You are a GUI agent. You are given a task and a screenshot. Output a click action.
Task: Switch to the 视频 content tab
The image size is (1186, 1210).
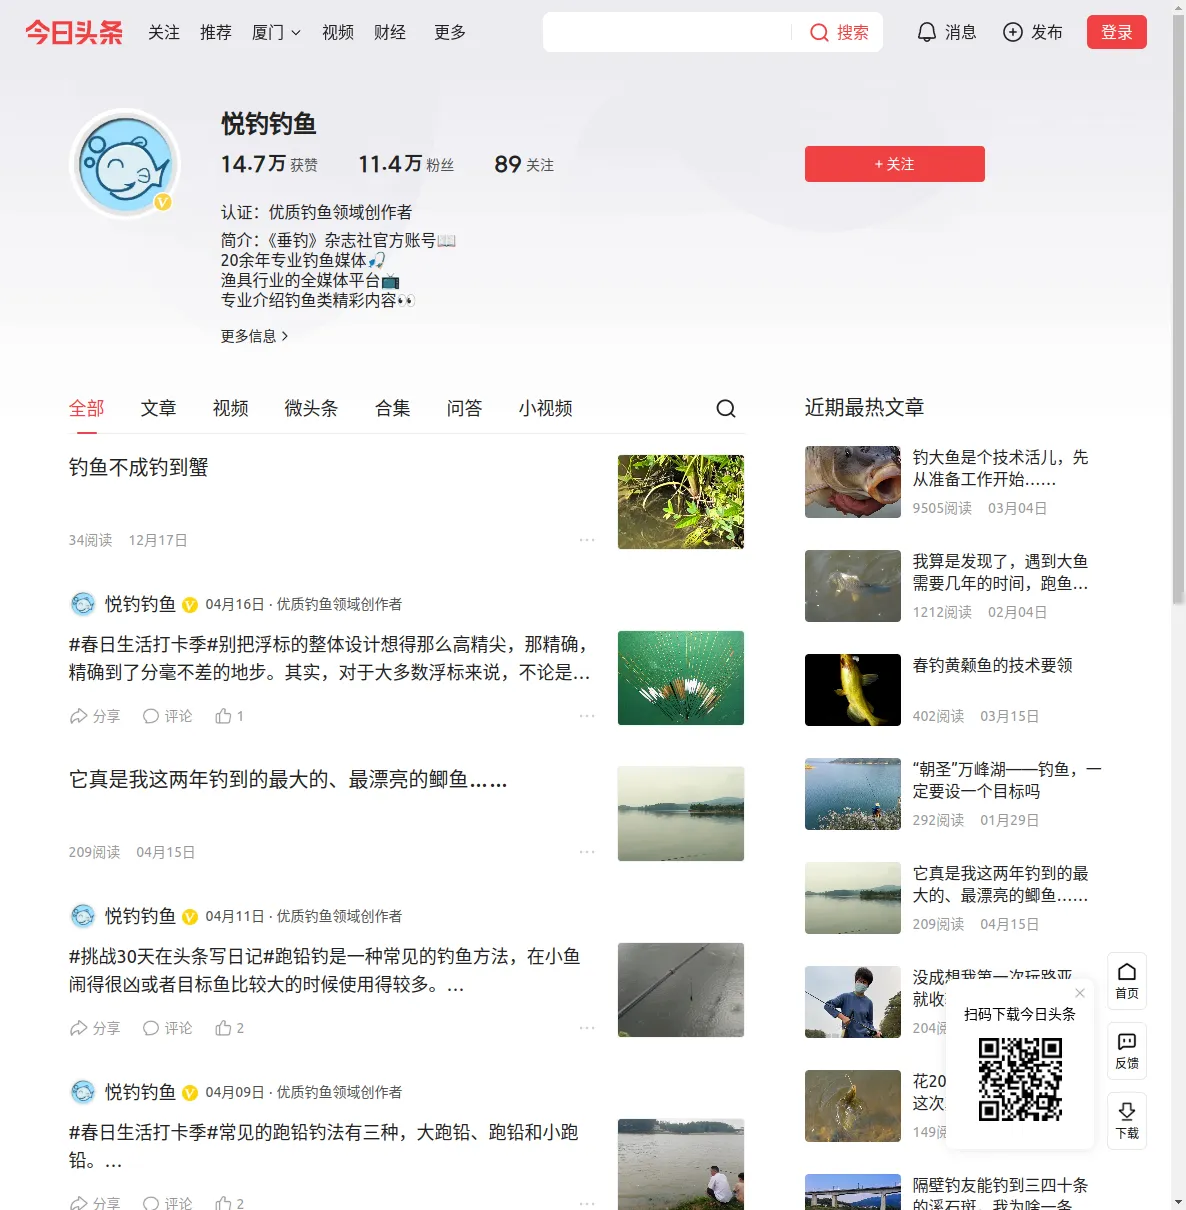pos(231,408)
